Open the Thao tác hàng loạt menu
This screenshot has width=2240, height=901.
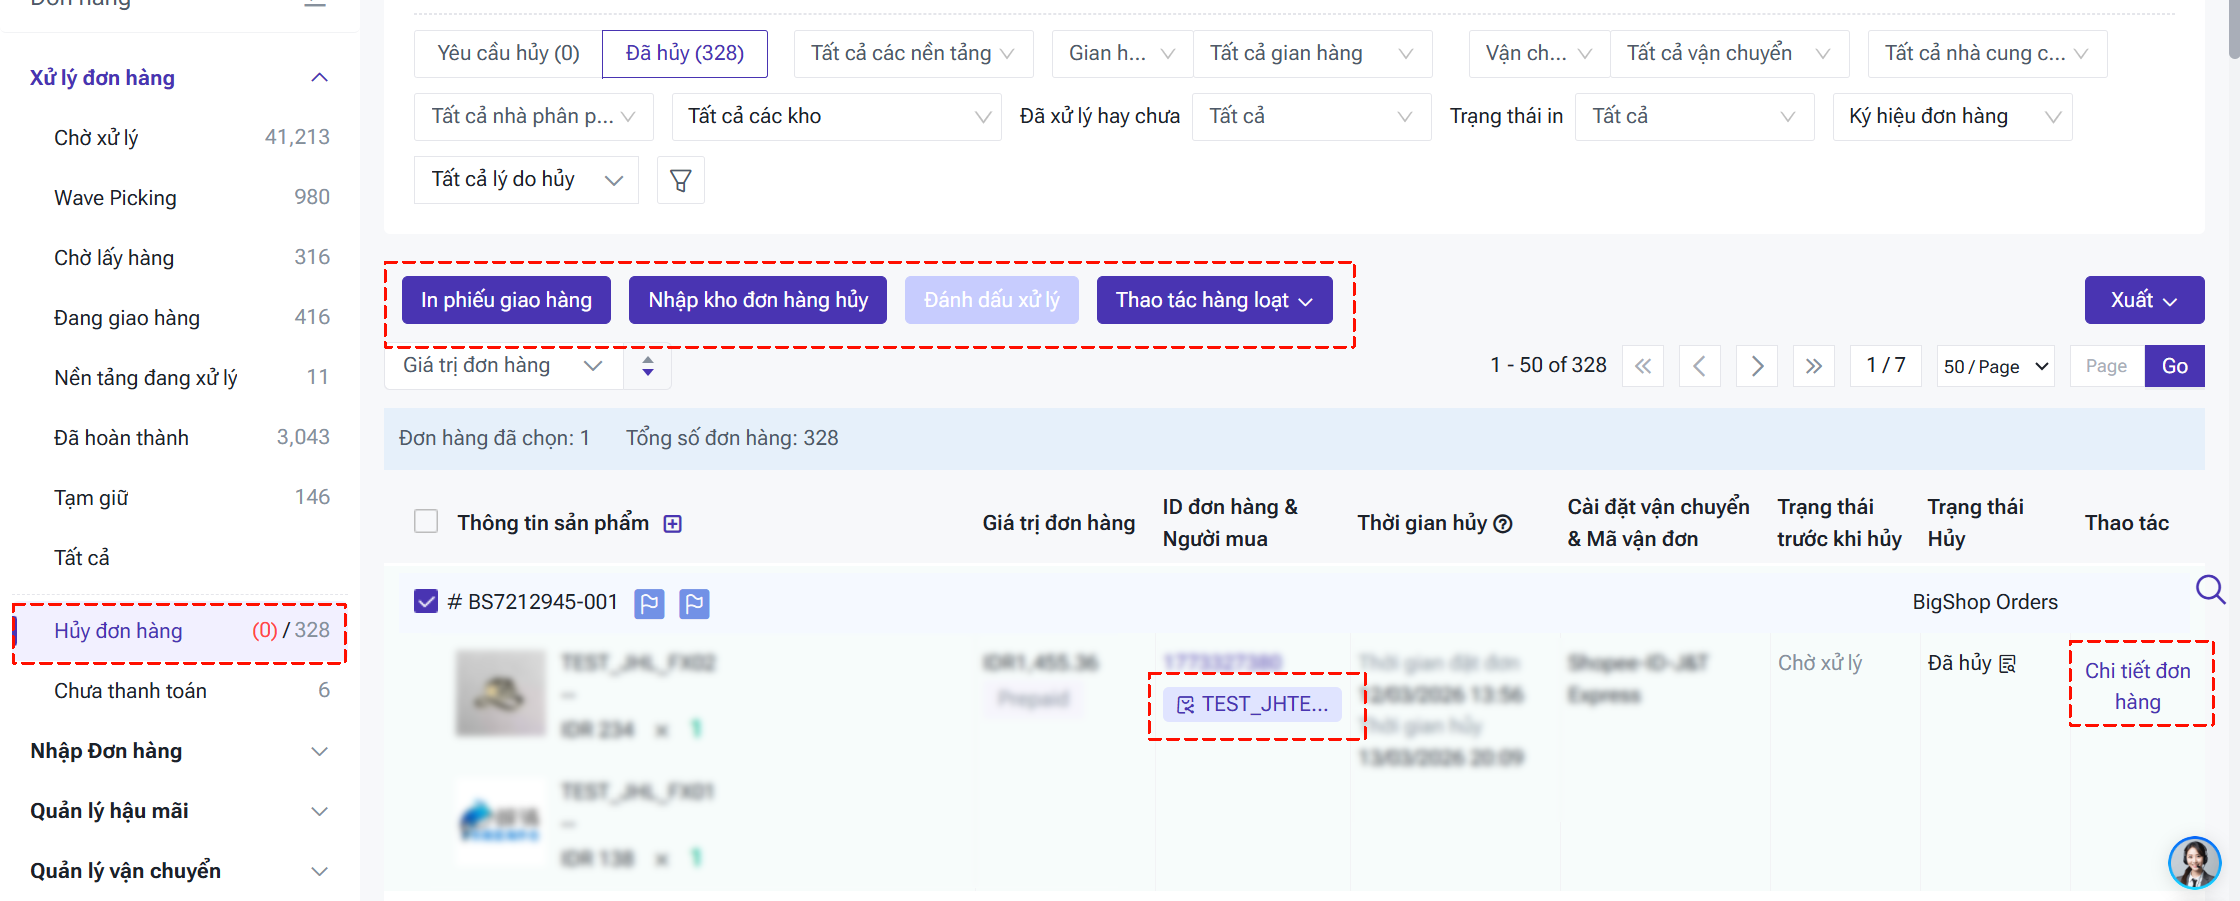[1215, 300]
